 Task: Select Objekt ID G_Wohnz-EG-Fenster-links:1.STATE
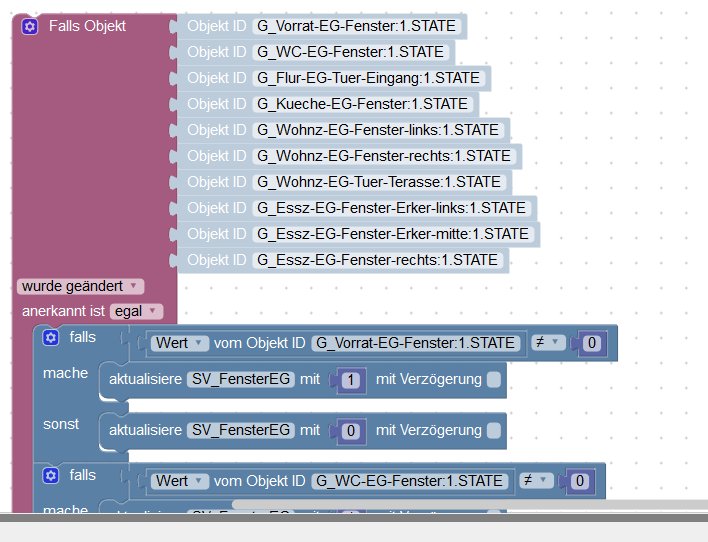click(378, 130)
